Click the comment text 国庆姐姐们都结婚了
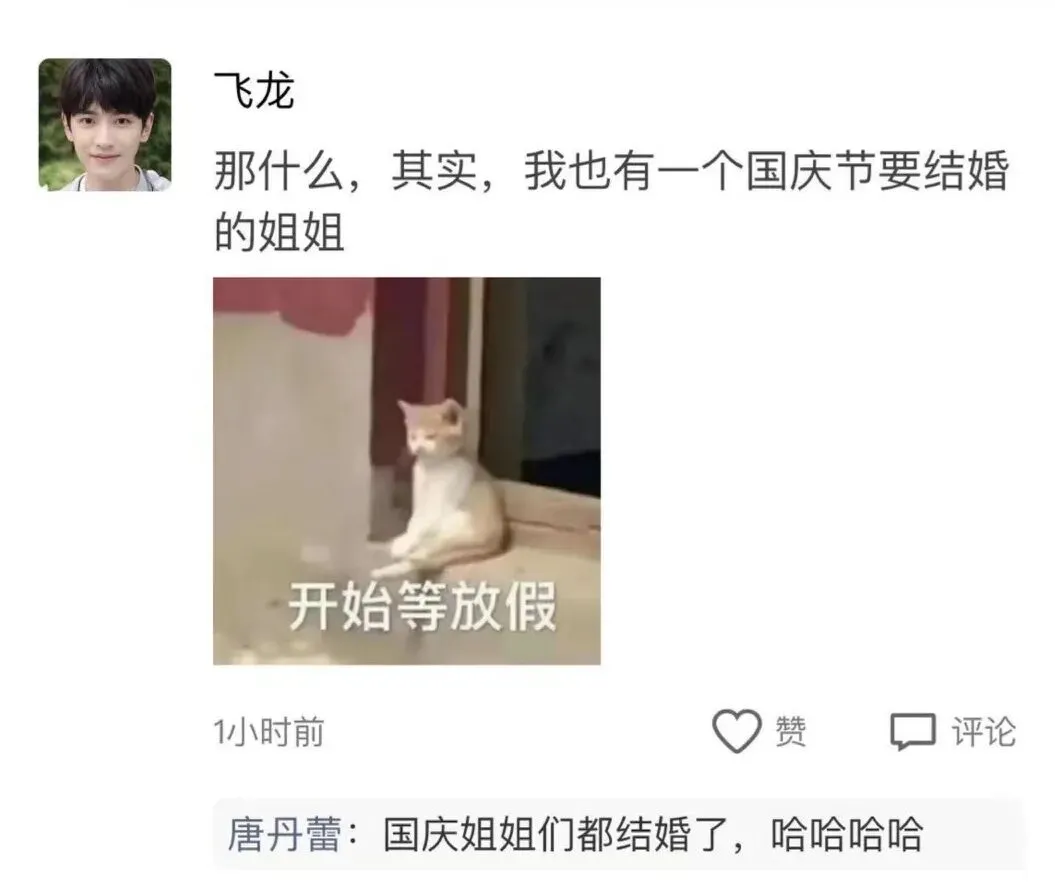Image resolution: width=1055 pixels, height=894 pixels. pos(561,835)
